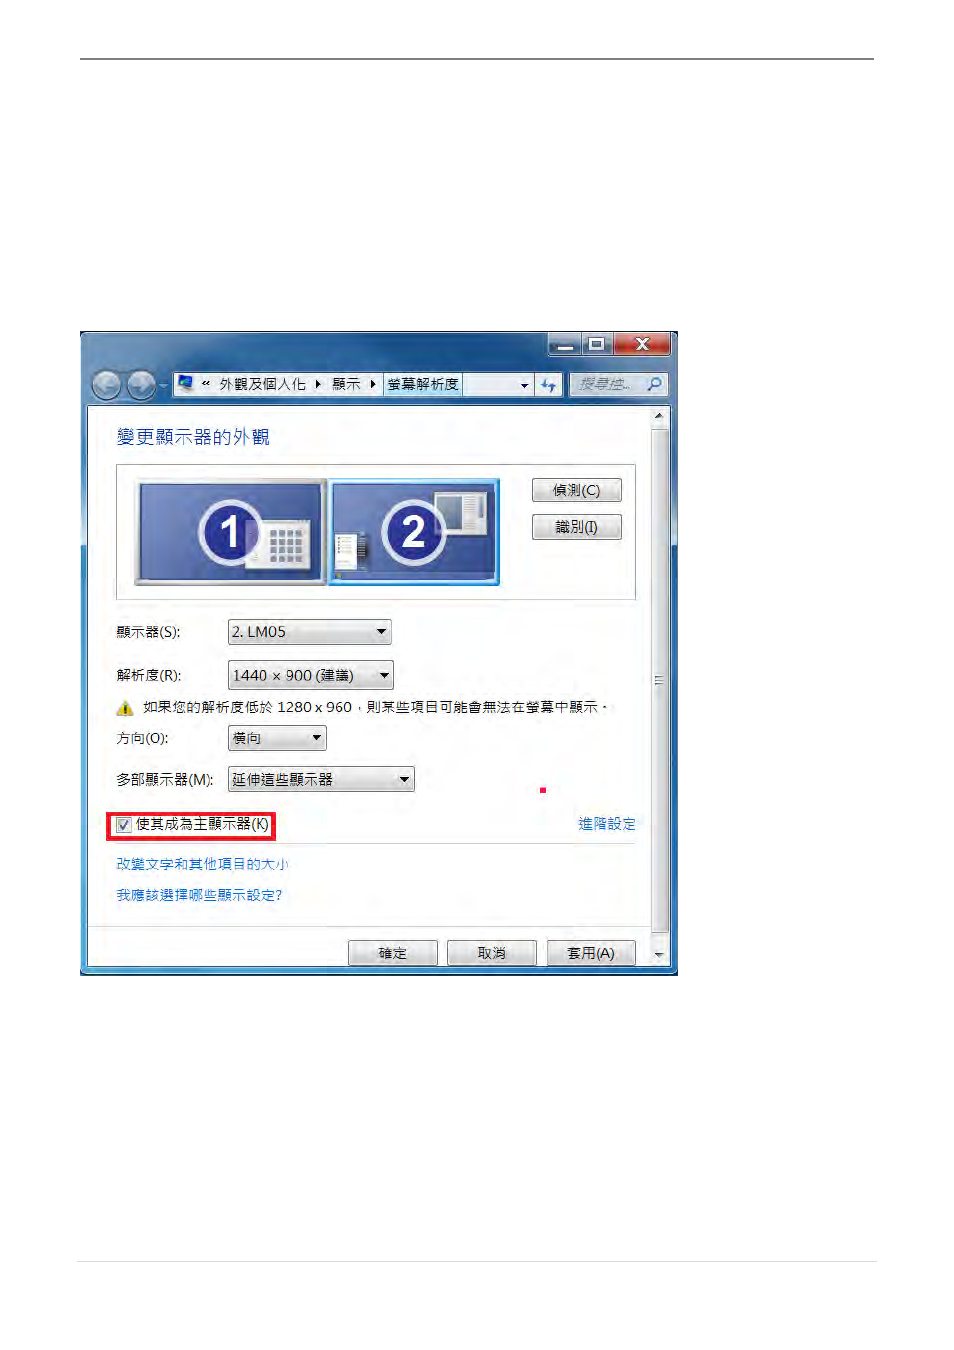
Task: Open 我應該選擇哪些顯示設定? link
Action: click(199, 895)
